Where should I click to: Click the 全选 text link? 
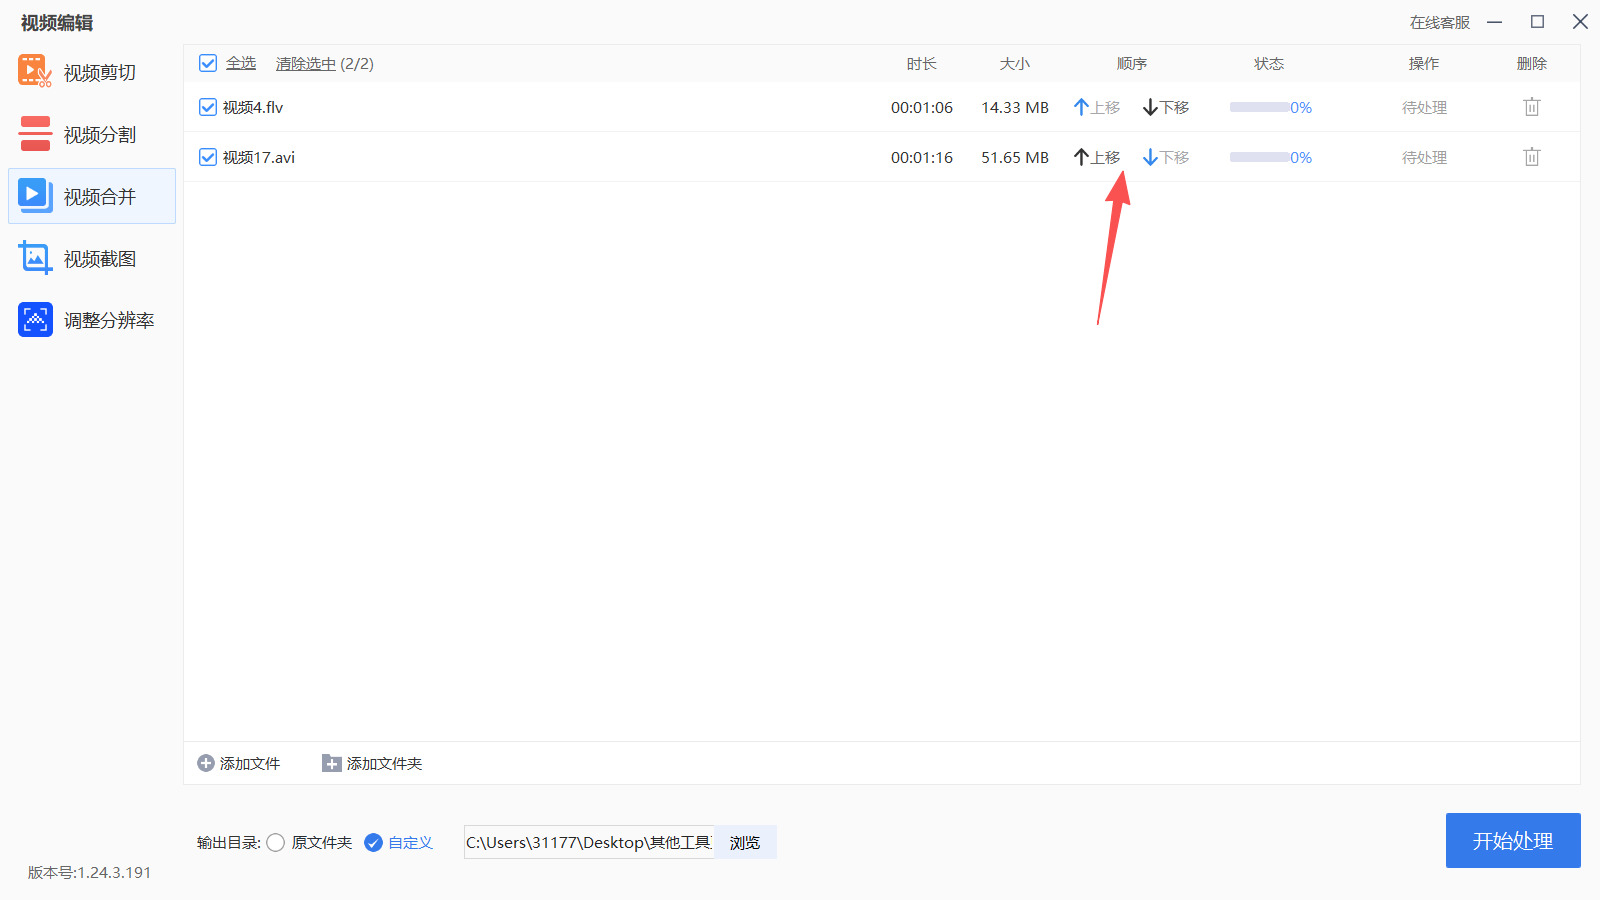(241, 63)
